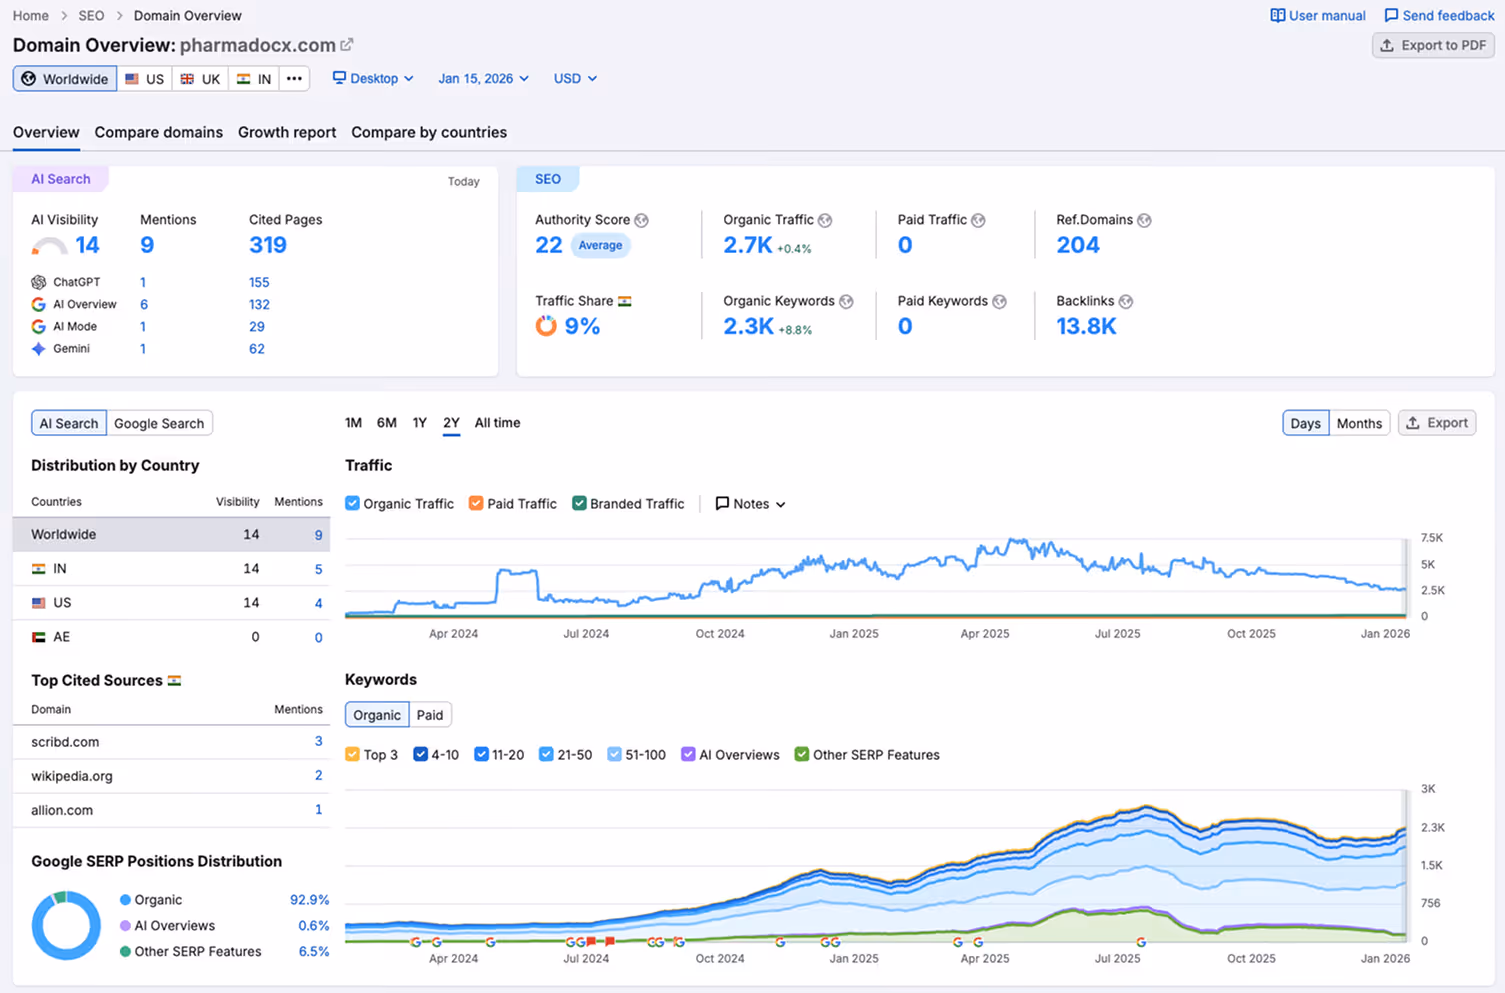Viewport: 1505px width, 993px height.
Task: Click the Notes speech bubble icon
Action: click(722, 504)
